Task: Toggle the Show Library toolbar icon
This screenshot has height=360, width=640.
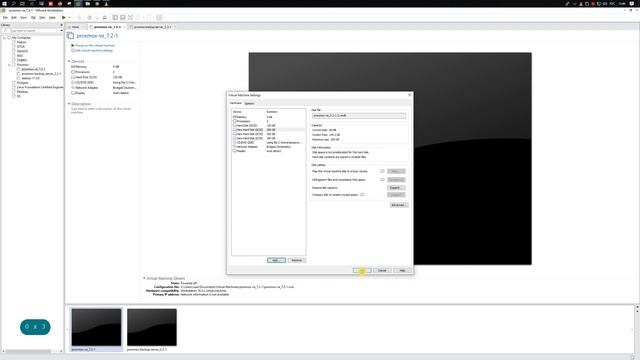Action: [x=115, y=18]
